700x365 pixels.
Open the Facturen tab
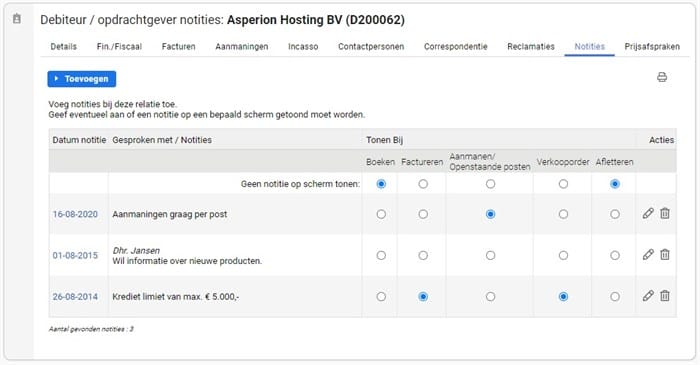[x=179, y=46]
